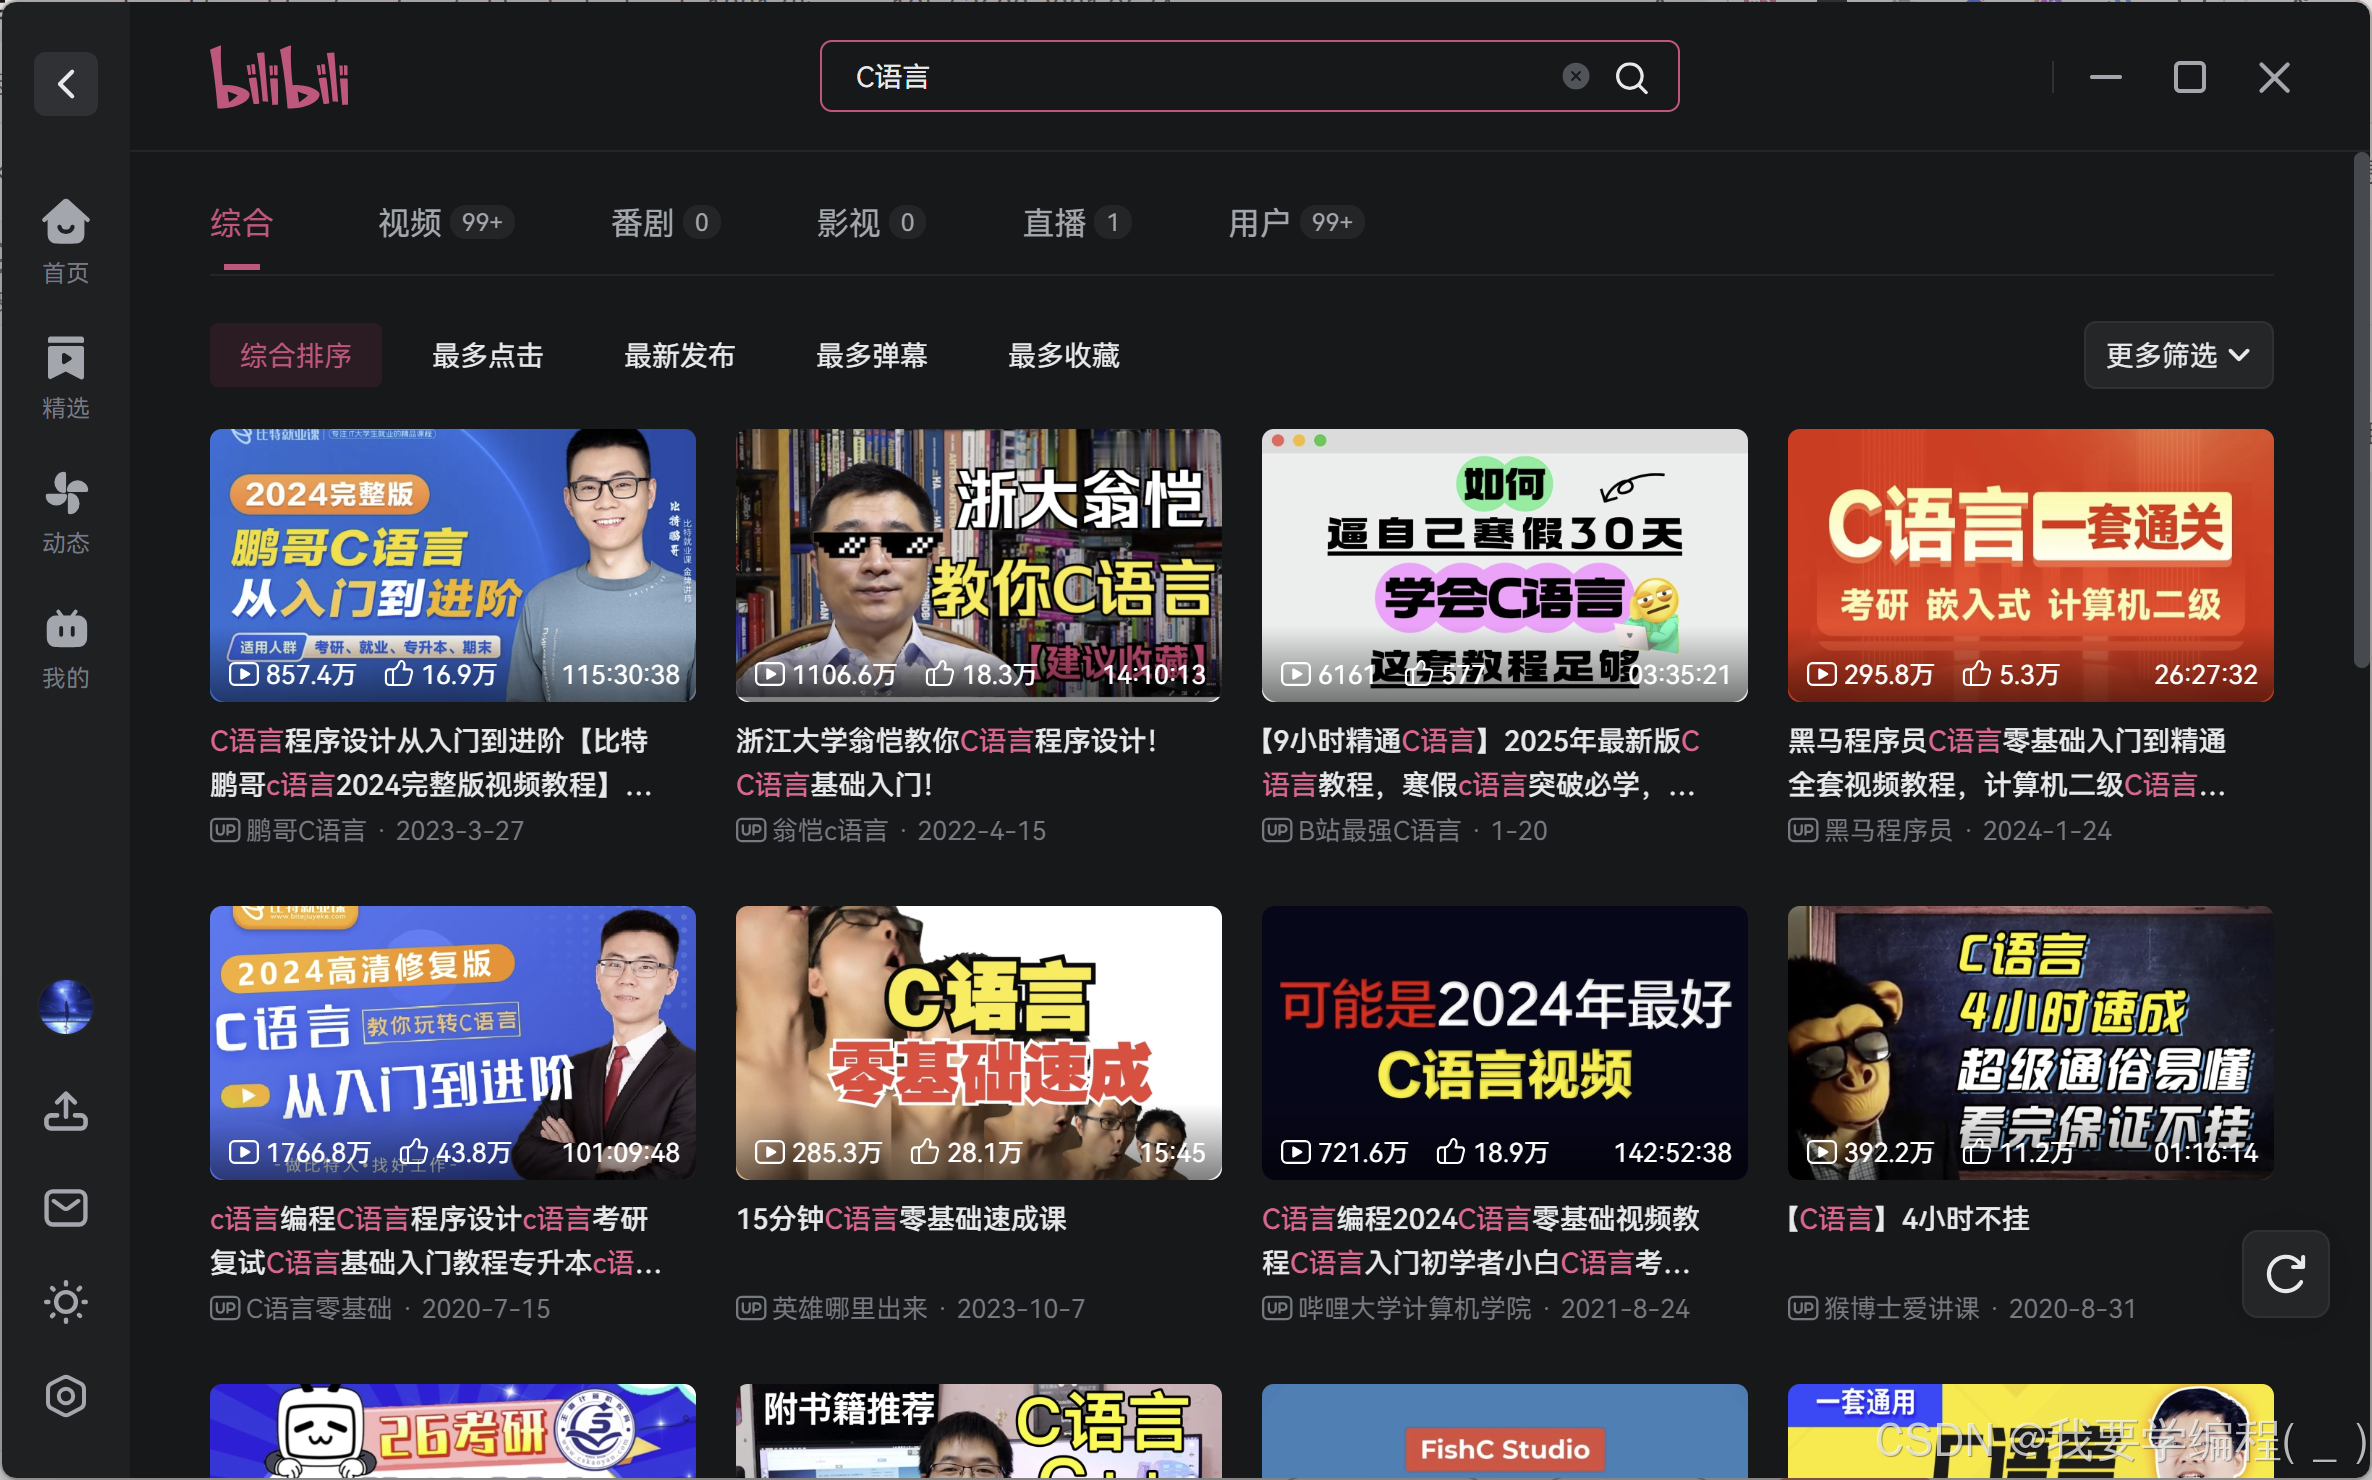Viewport: 2372px width, 1480px height.
Task: Sort results by 最新发布
Action: [680, 355]
